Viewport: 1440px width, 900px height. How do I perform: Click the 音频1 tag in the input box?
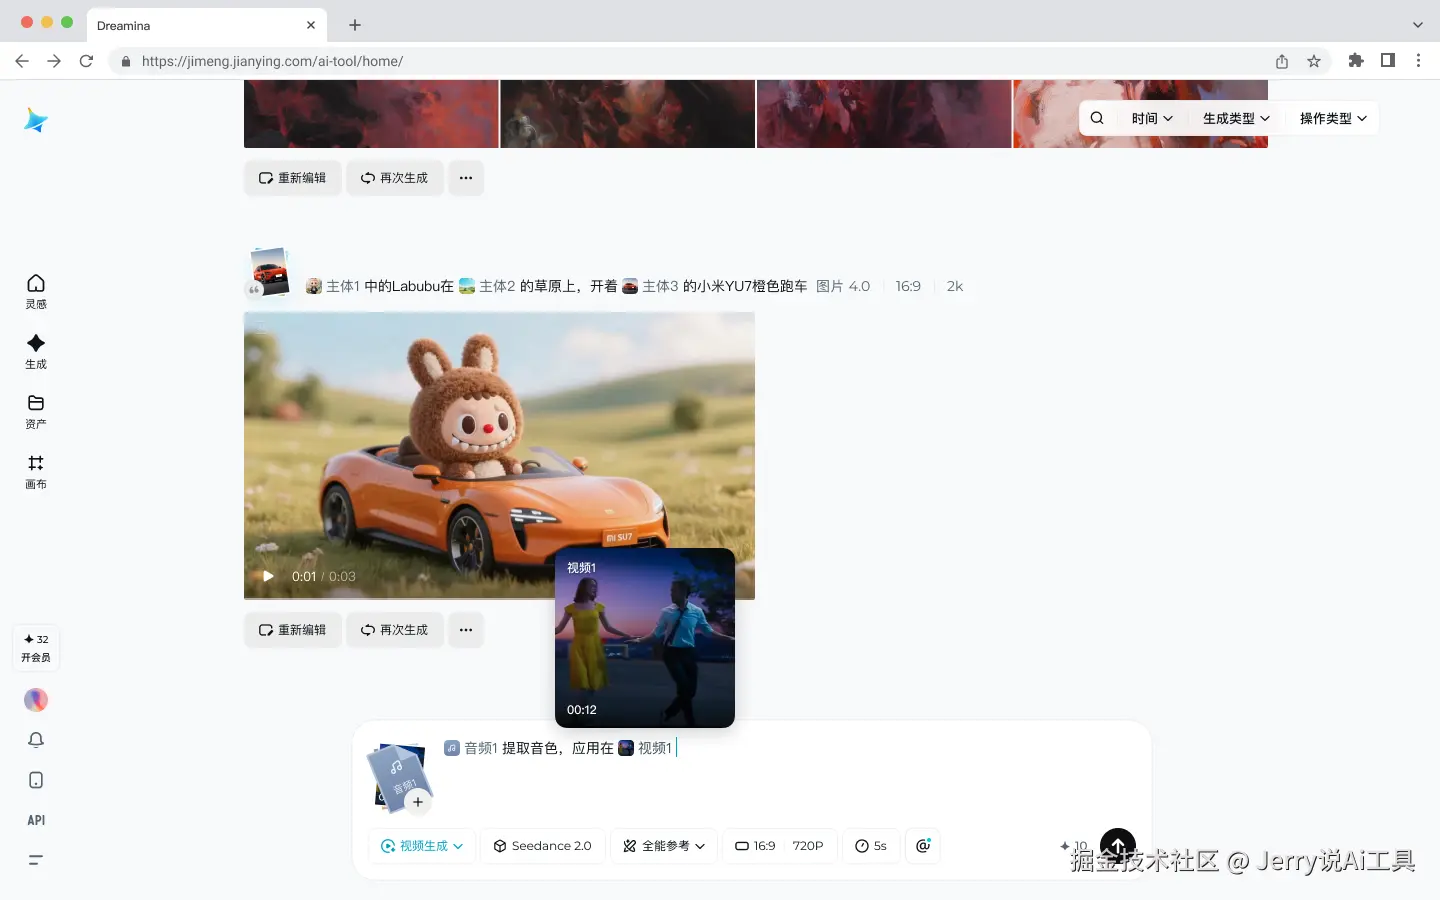pos(471,748)
